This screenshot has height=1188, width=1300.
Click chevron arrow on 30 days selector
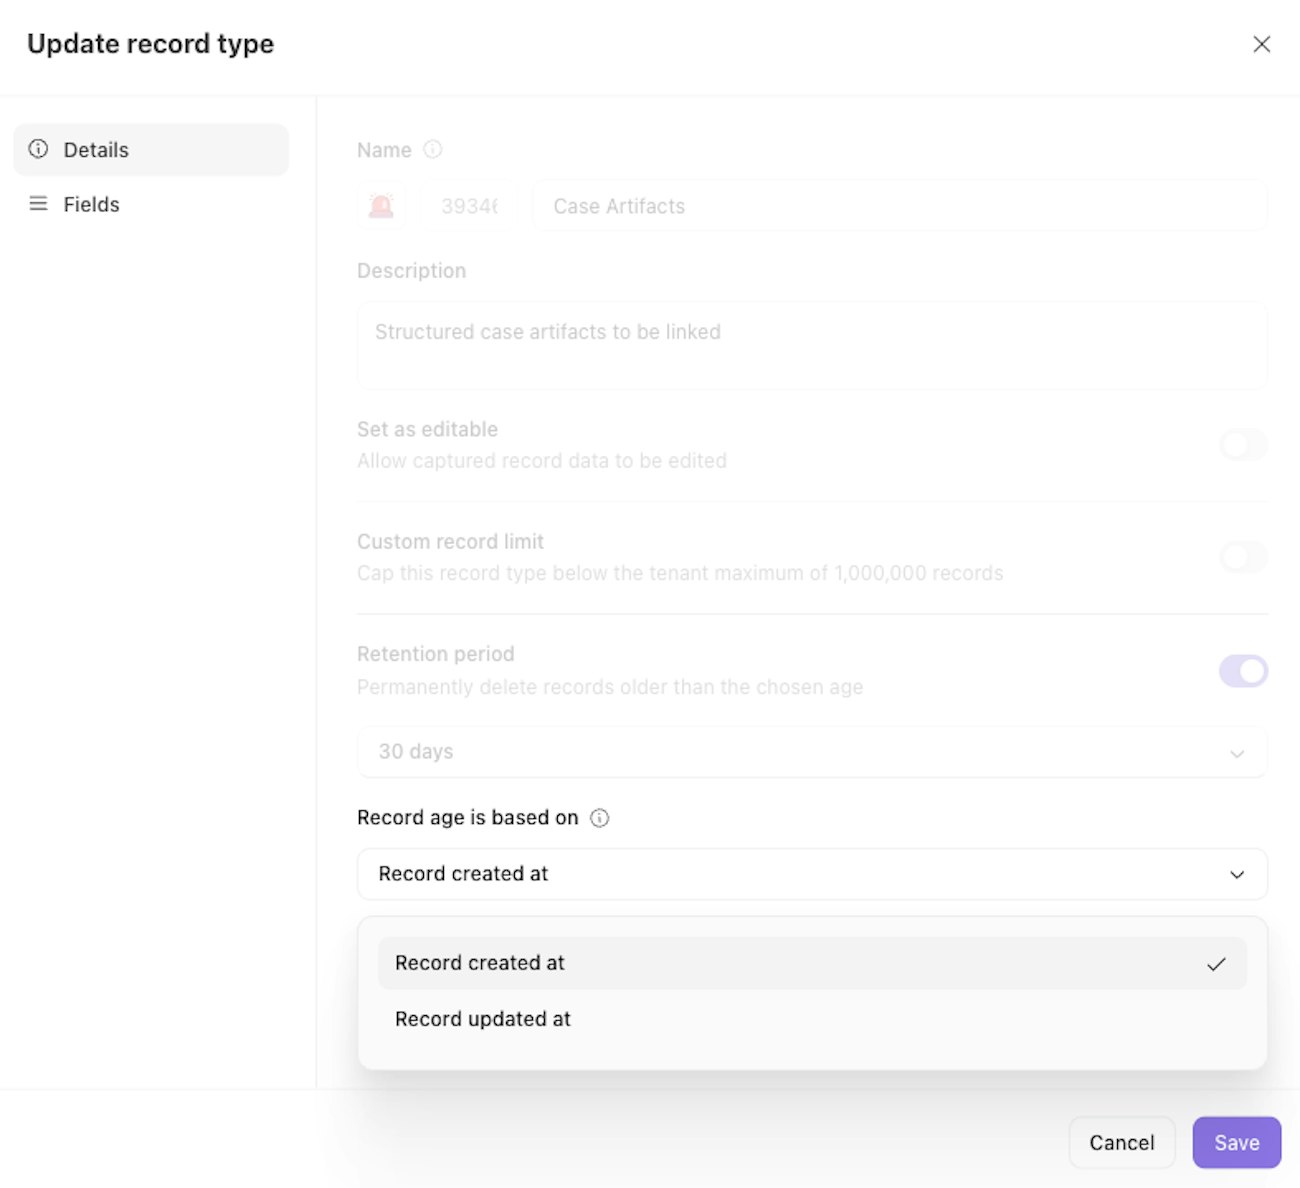point(1237,753)
